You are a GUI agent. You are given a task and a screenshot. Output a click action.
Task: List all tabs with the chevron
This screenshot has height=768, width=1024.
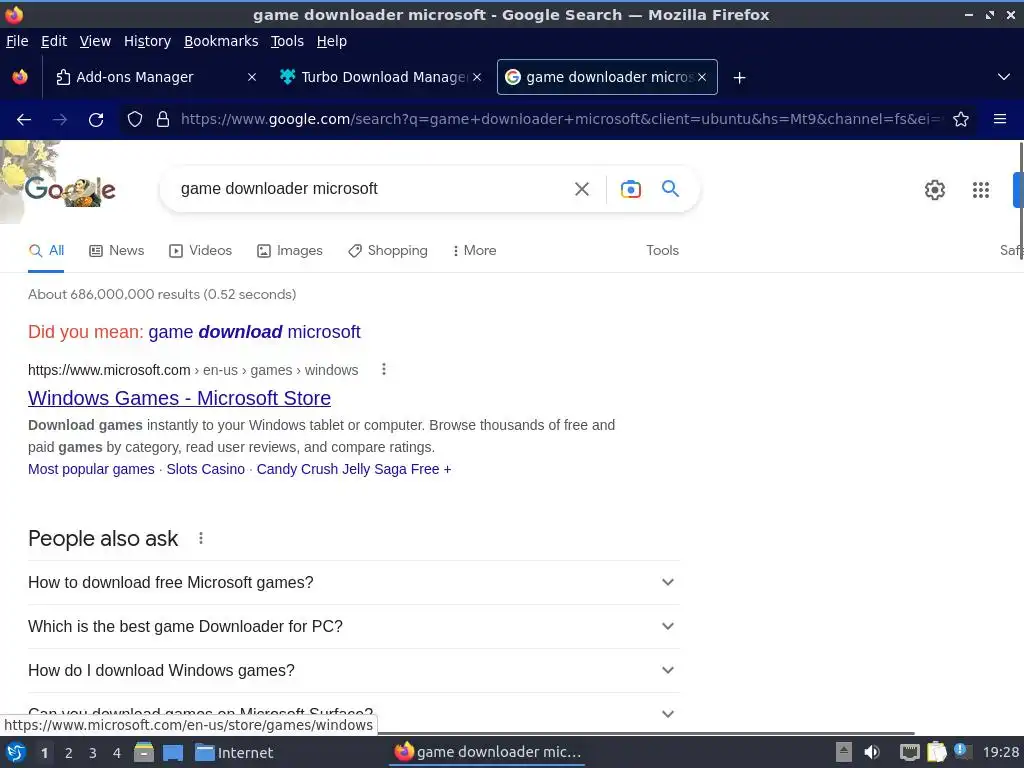coord(1004,77)
